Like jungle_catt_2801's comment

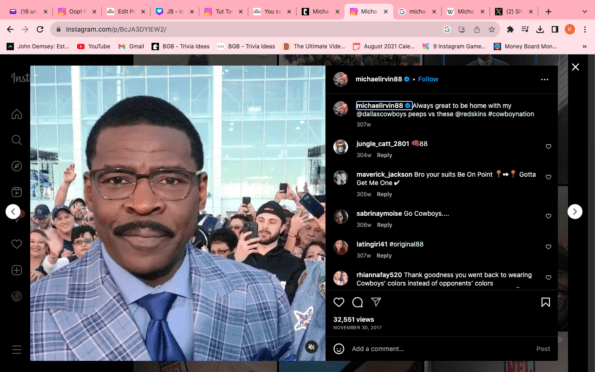point(548,147)
